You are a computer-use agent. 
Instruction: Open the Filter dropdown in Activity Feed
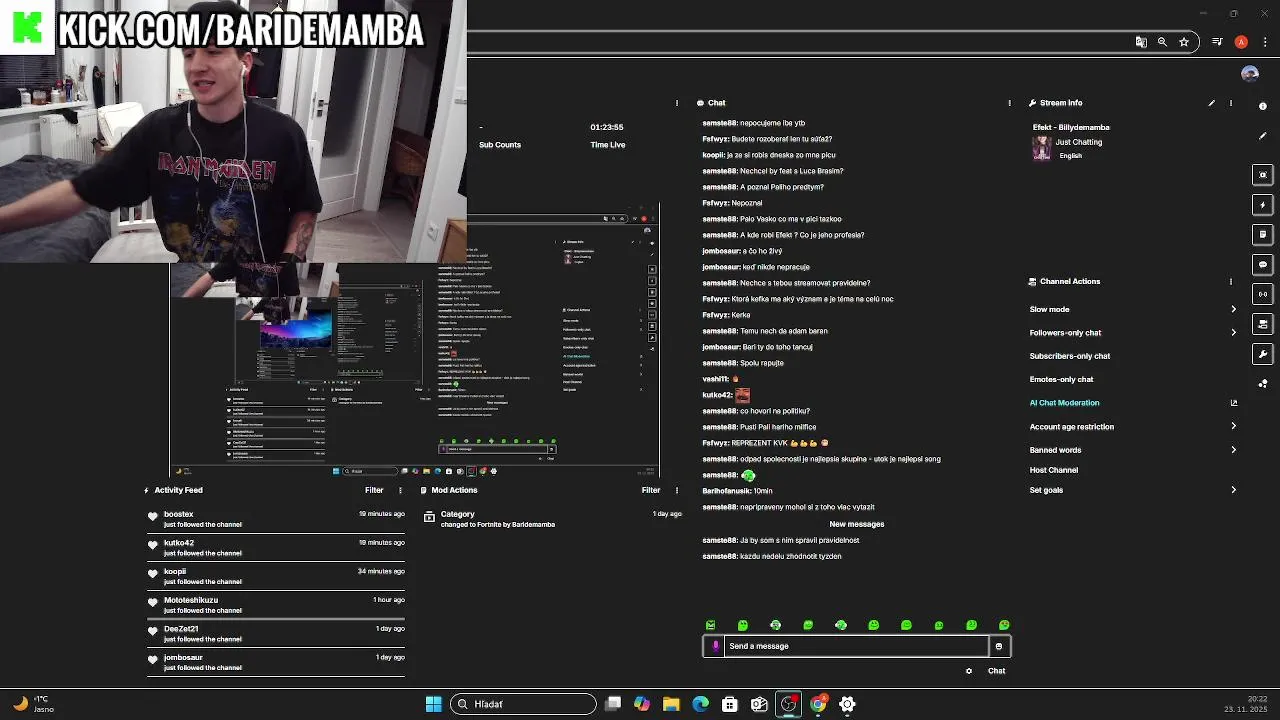374,491
